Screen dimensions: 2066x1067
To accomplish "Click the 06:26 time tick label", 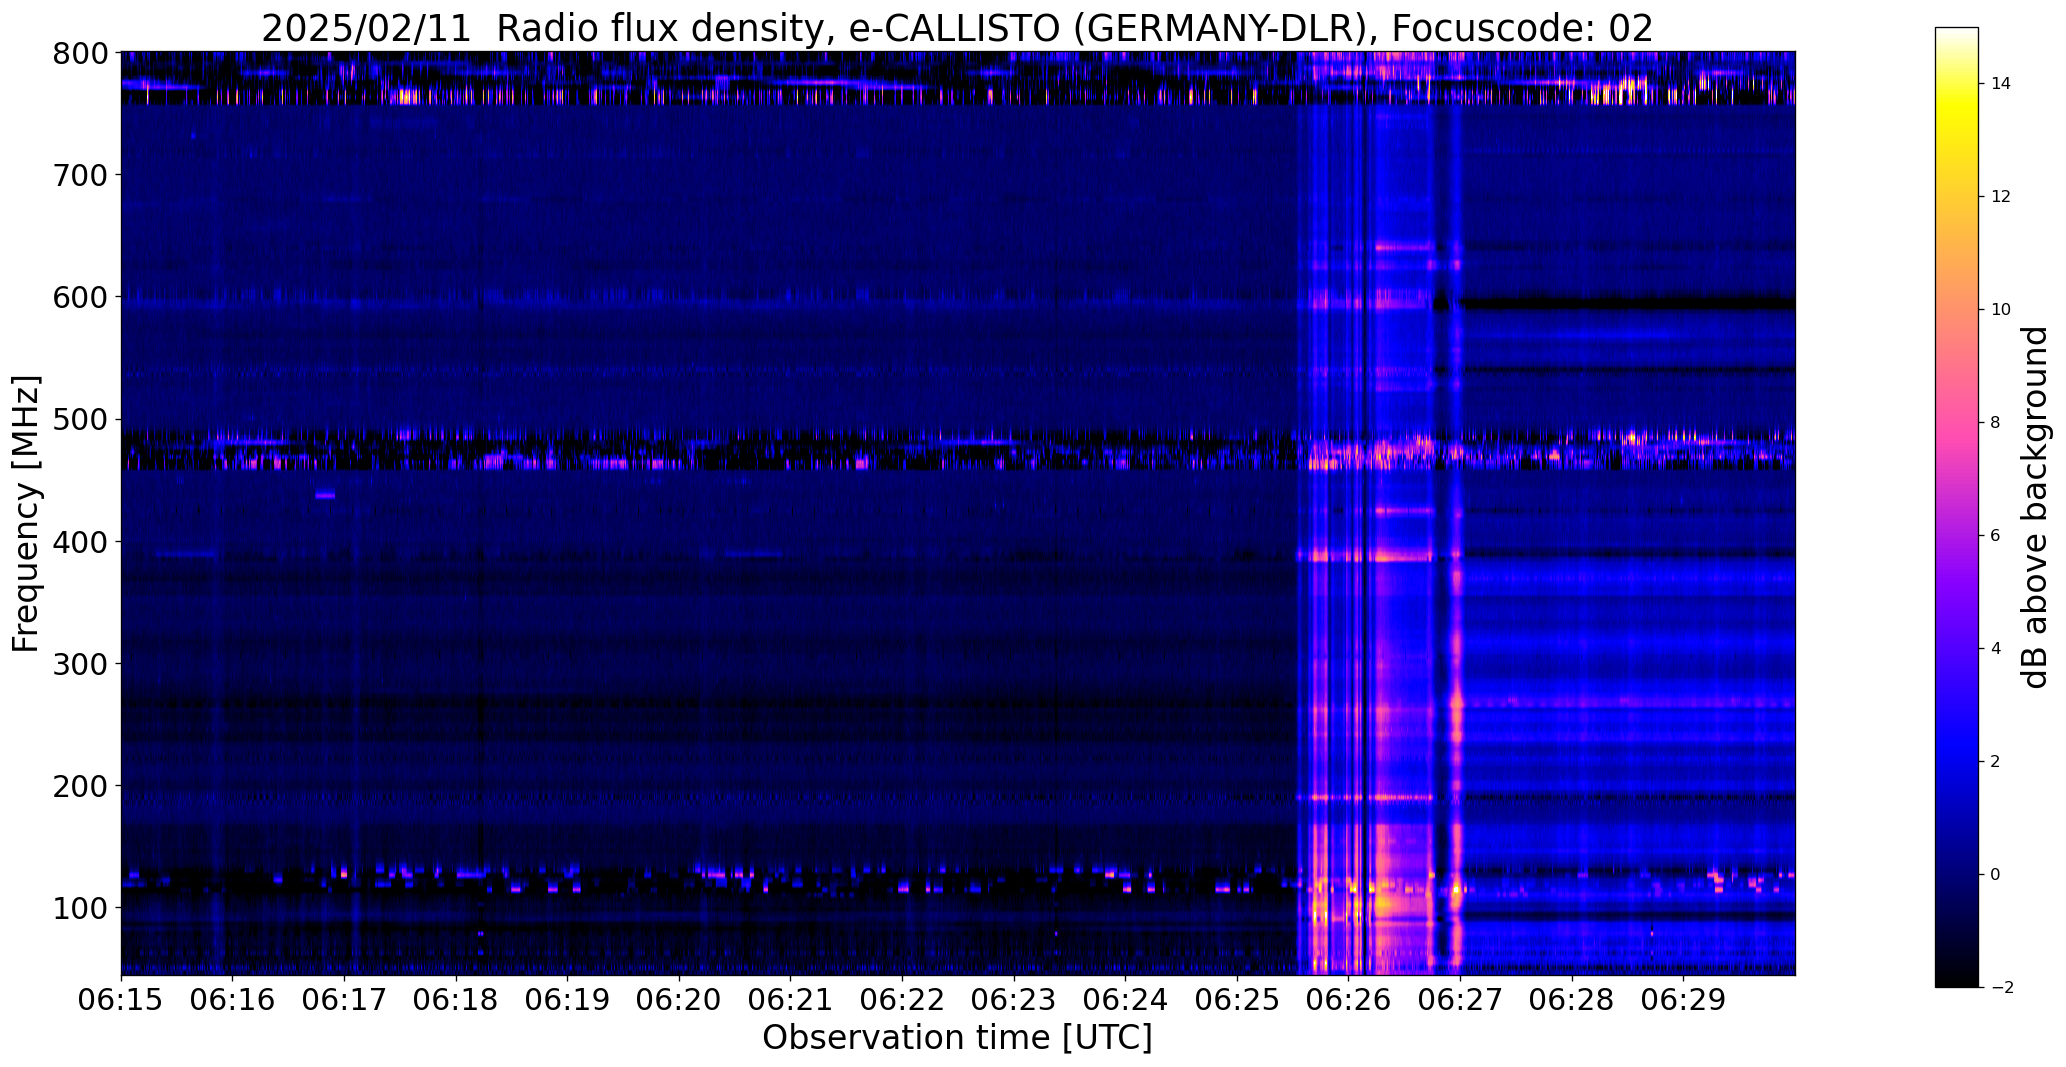I will tap(1348, 1000).
